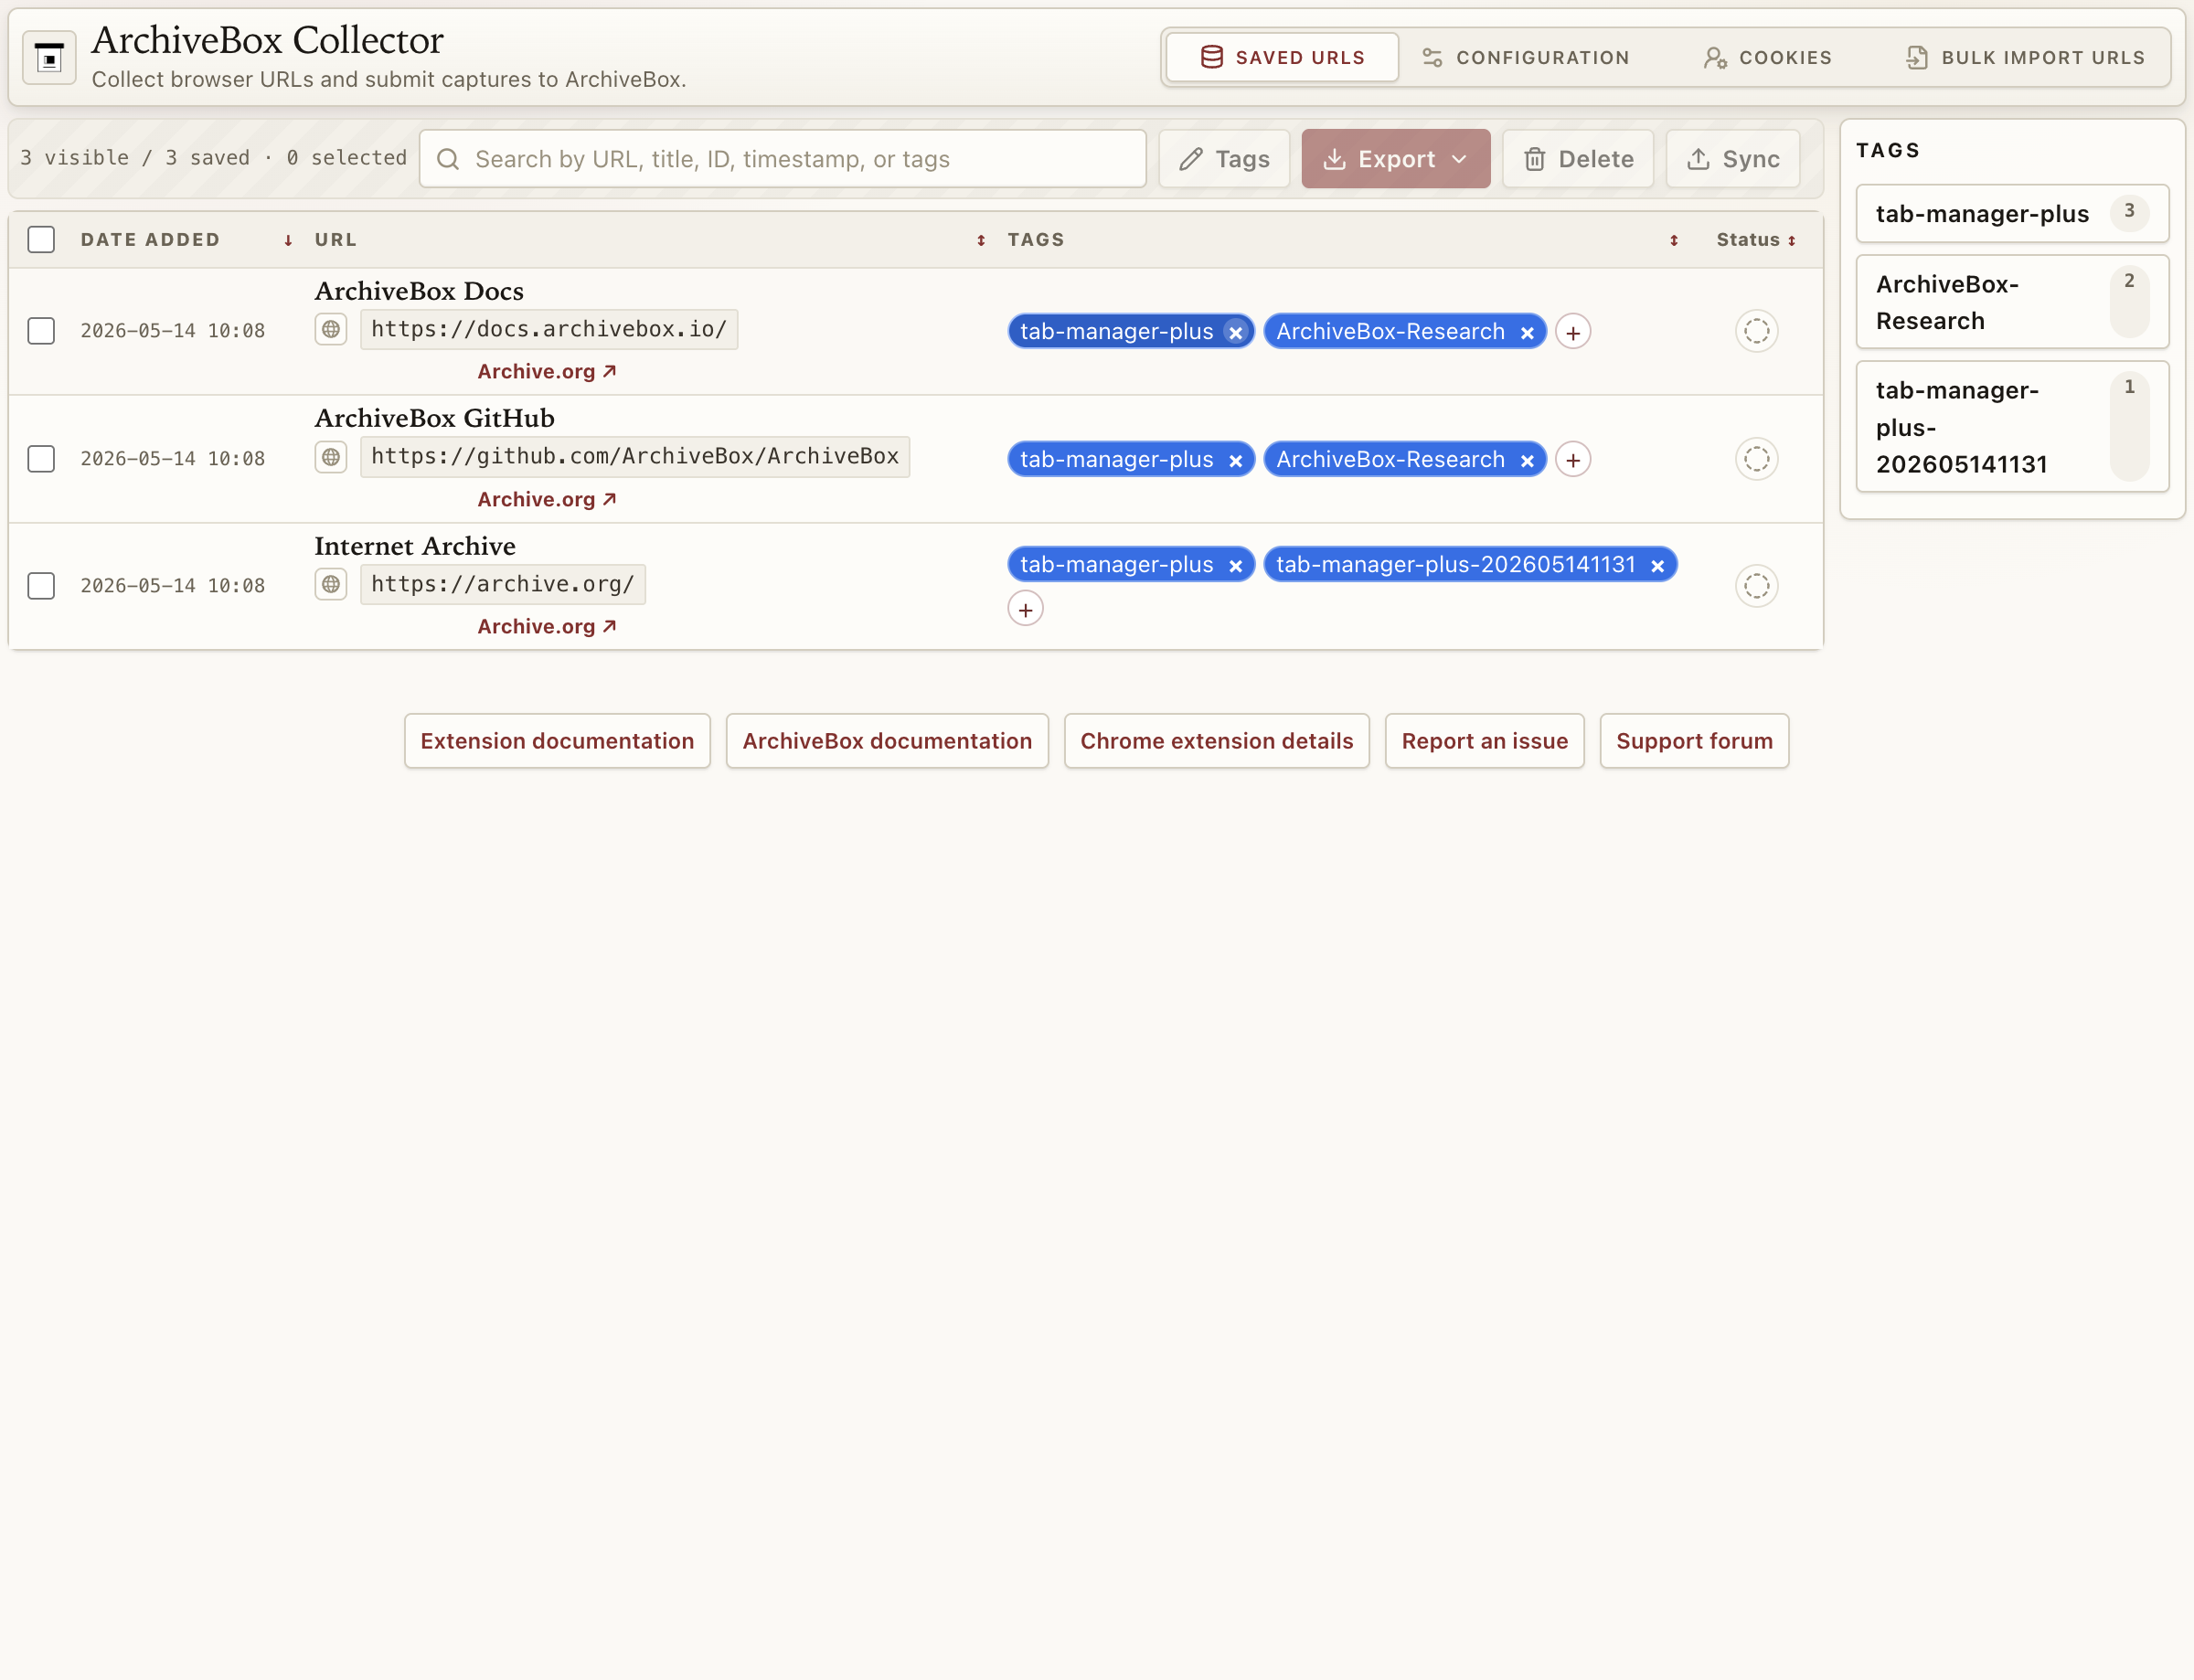2194x1680 pixels.
Task: Click the ArchiveBox Docs title
Action: (x=419, y=291)
